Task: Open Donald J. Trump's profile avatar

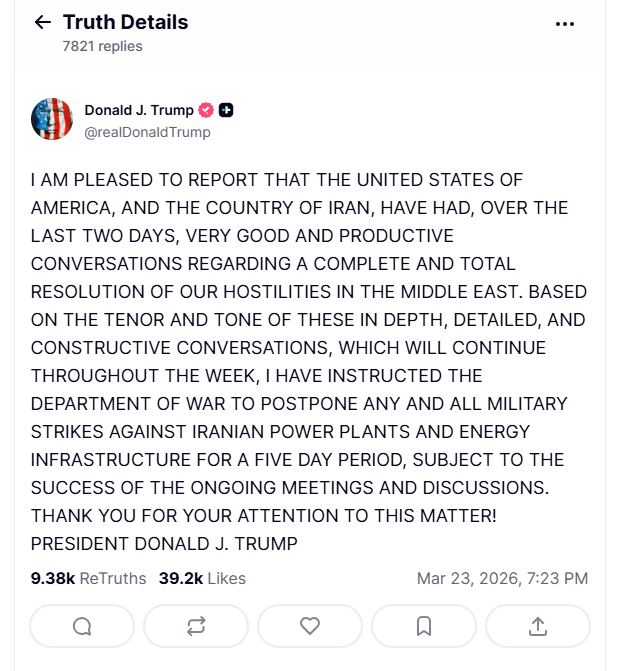Action: point(52,119)
